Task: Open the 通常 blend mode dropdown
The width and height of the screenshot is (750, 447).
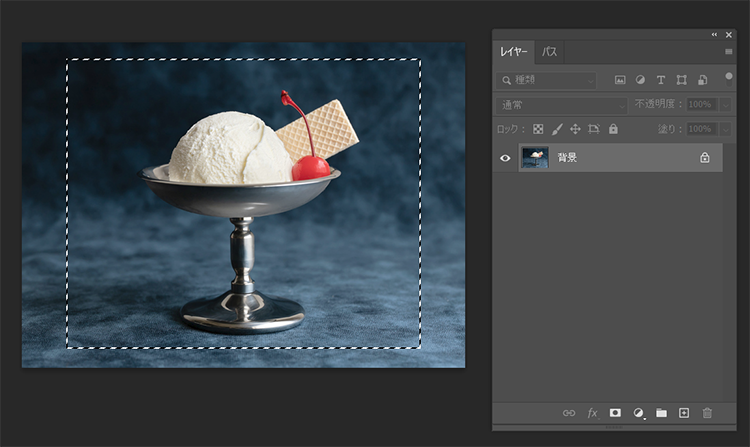Action: (x=562, y=104)
